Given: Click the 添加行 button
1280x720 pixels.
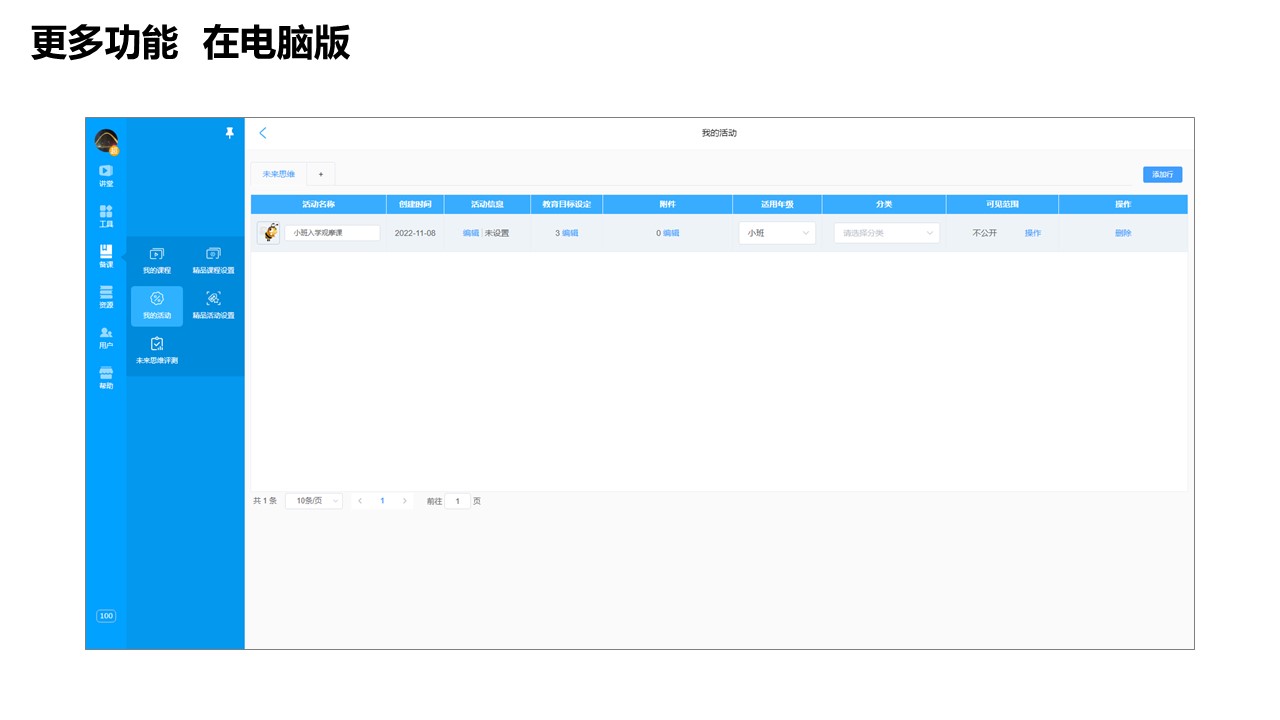Looking at the screenshot, I should [x=1162, y=174].
